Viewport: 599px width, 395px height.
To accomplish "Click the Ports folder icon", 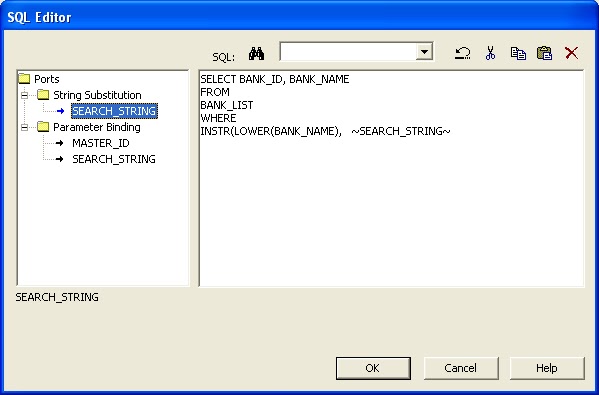I will [24, 79].
